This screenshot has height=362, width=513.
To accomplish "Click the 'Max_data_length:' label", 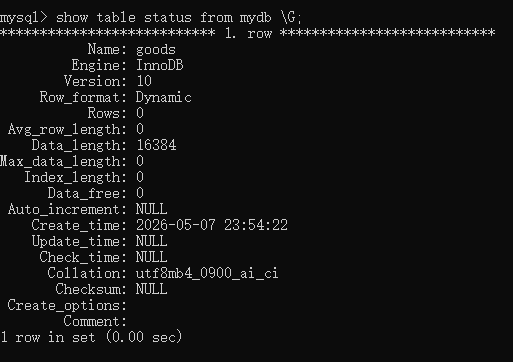I will [x=63, y=162].
